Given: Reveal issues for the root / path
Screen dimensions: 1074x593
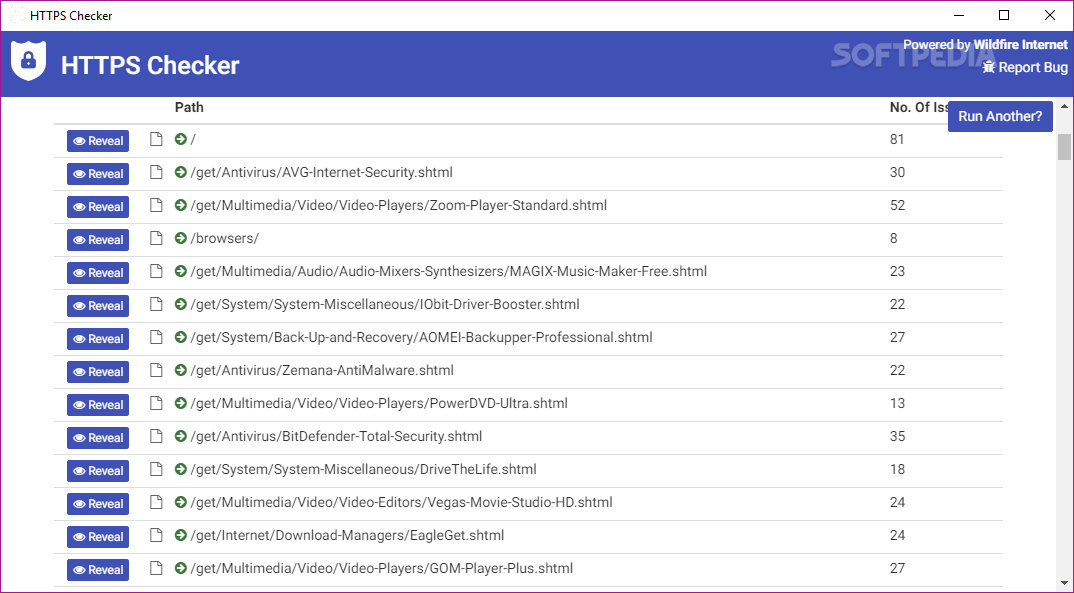Looking at the screenshot, I should (98, 141).
